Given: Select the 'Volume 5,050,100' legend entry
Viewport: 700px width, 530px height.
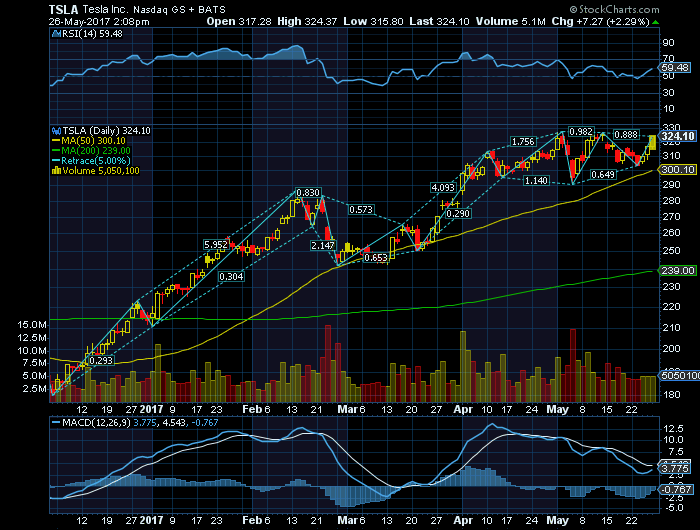Looking at the screenshot, I should point(101,171).
